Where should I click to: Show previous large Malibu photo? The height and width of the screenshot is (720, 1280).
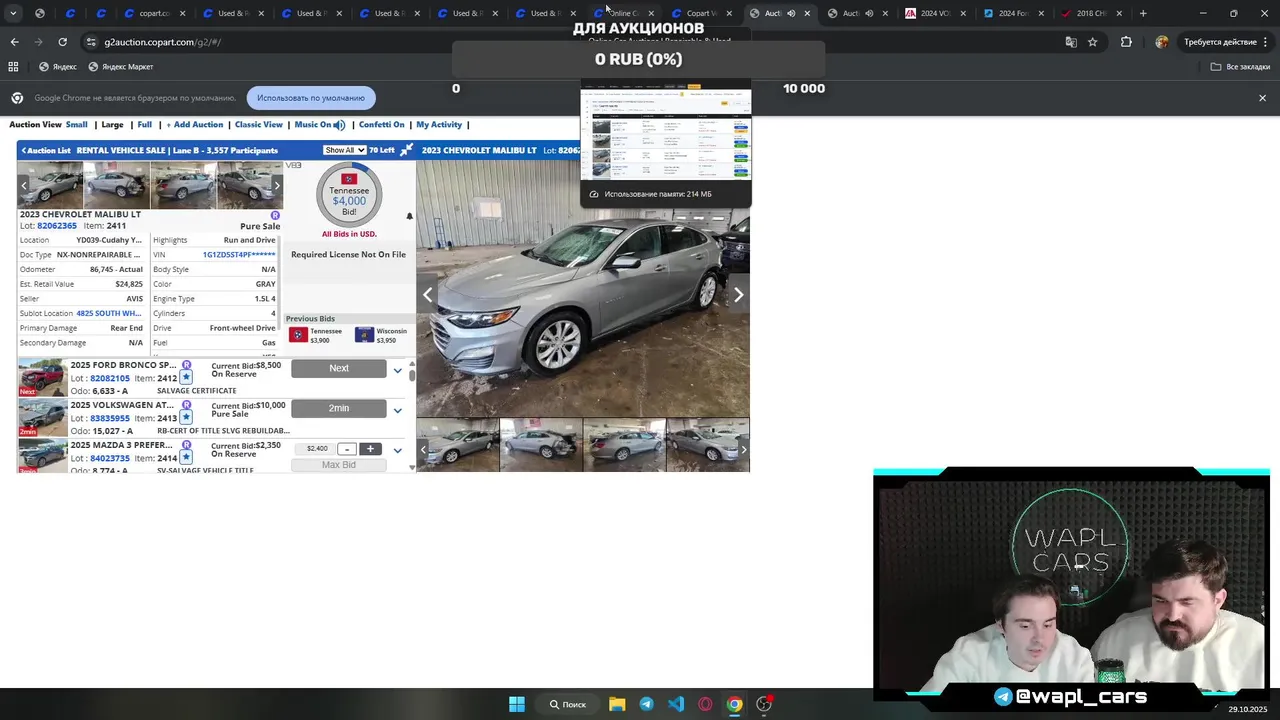[x=428, y=295]
